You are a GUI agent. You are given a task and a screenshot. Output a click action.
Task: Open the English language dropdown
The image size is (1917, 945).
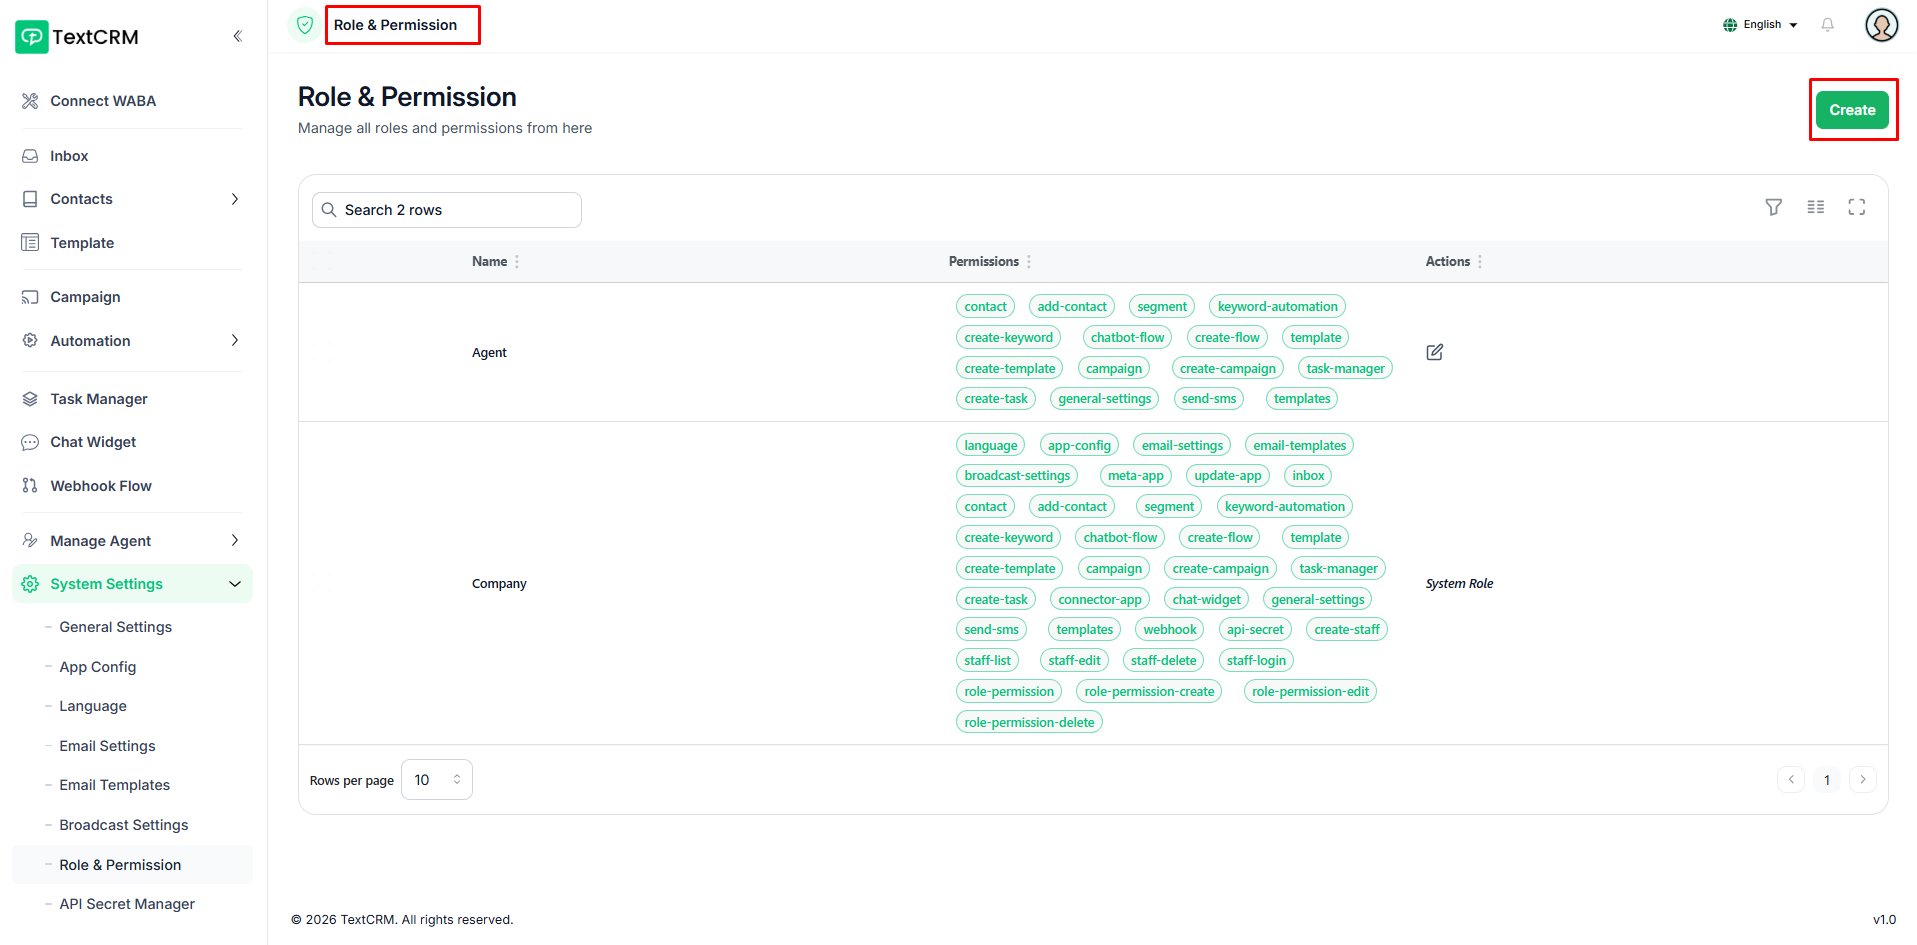tap(1761, 25)
